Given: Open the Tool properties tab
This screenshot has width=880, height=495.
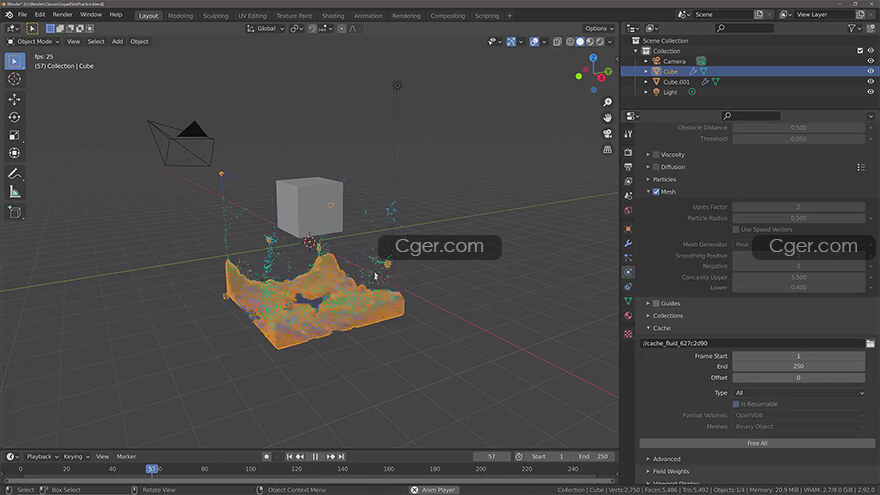Looking at the screenshot, I should [628, 134].
